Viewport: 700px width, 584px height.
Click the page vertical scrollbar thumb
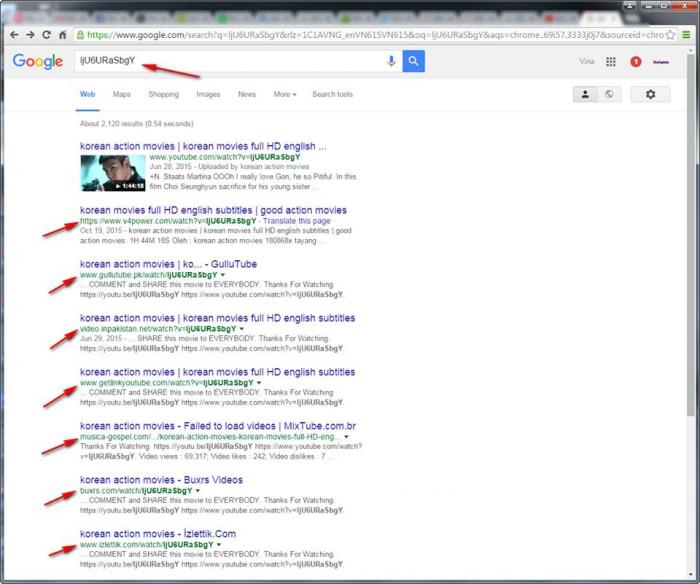tap(691, 234)
